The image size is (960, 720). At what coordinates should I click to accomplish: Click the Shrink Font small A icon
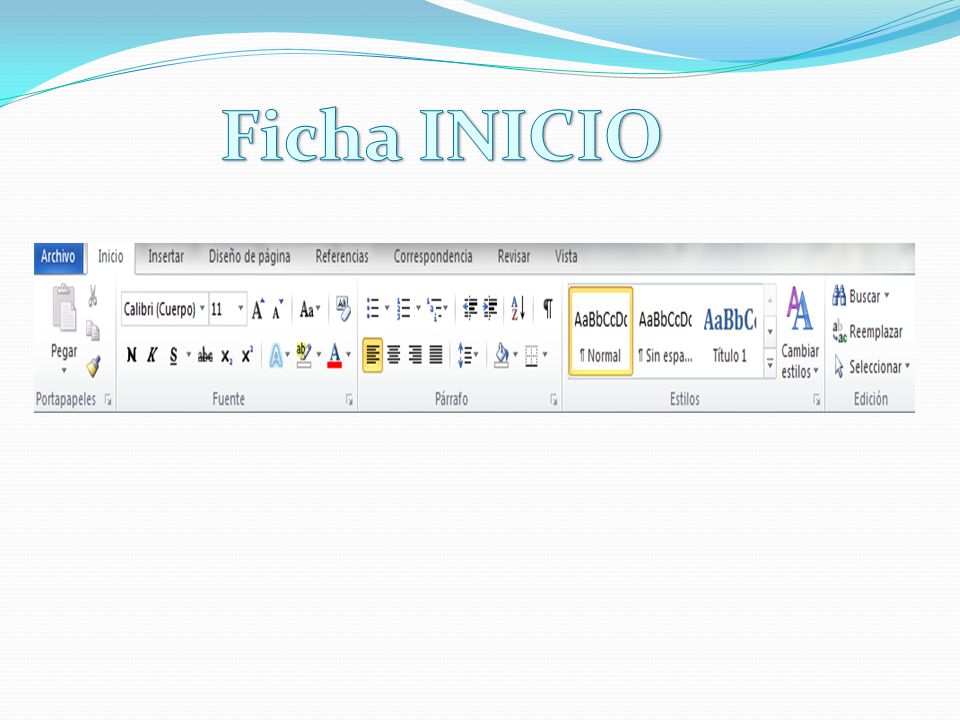(x=278, y=309)
